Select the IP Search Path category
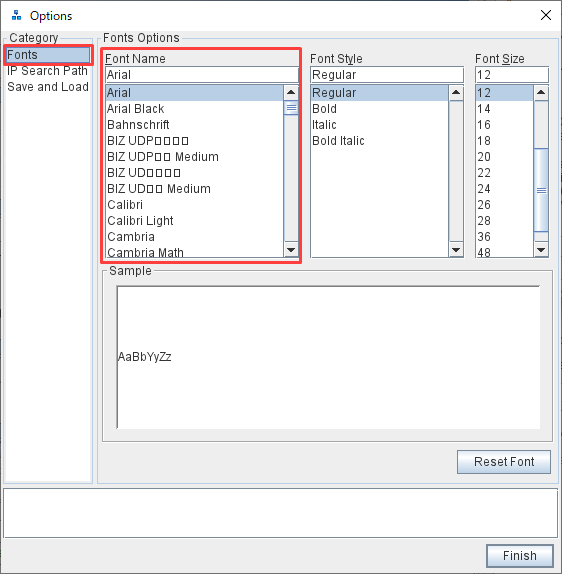 pyautogui.click(x=48, y=71)
